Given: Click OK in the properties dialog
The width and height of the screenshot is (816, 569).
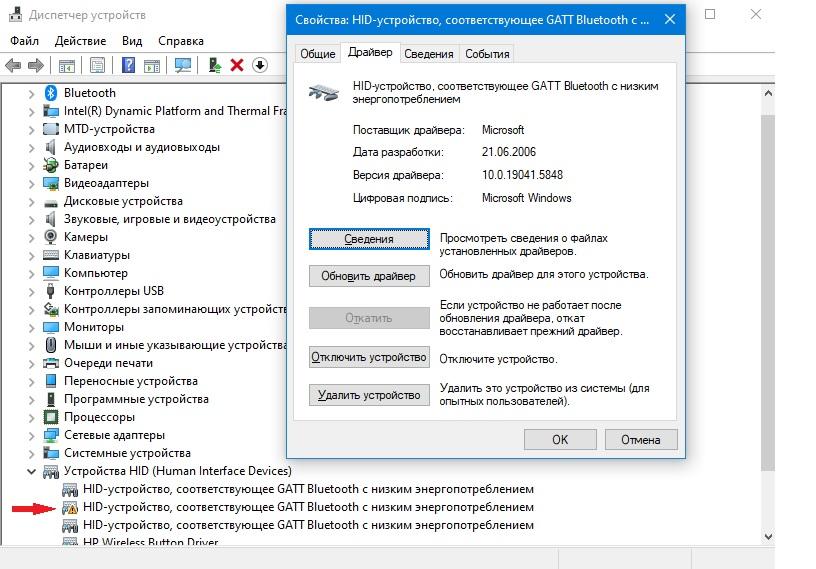Looking at the screenshot, I should 560,439.
